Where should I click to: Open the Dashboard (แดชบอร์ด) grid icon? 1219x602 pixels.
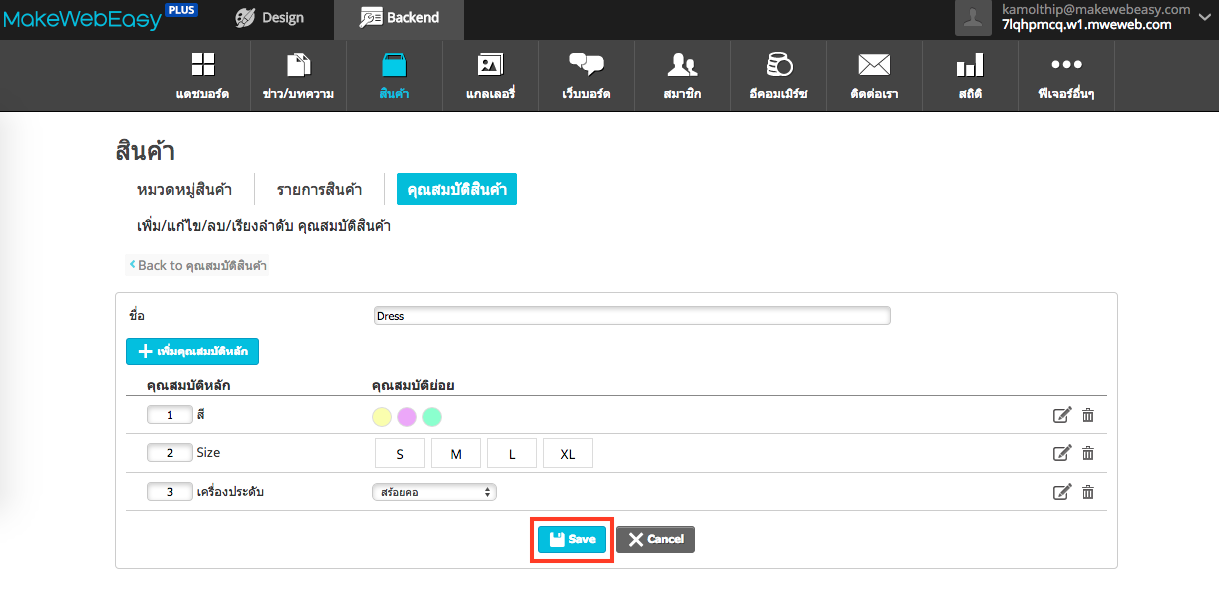coord(202,66)
